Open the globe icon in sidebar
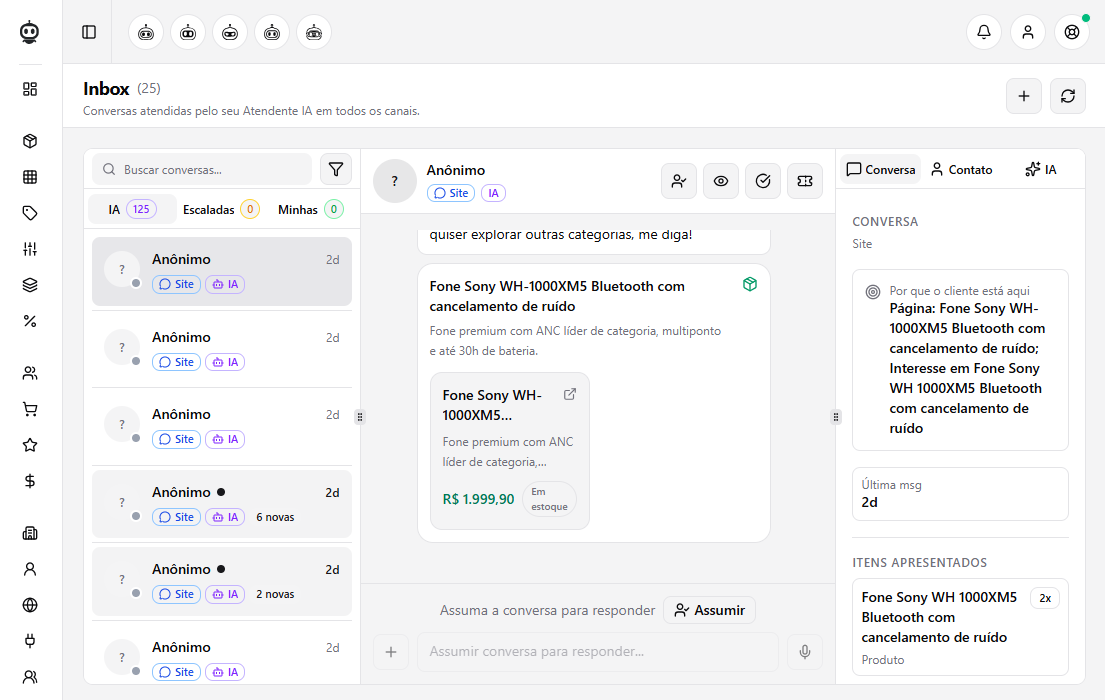The width and height of the screenshot is (1105, 700). (x=30, y=605)
